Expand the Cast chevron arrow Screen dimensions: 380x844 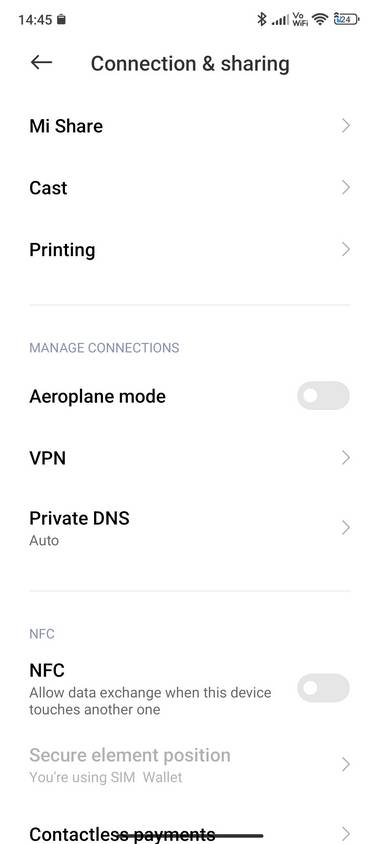(346, 188)
